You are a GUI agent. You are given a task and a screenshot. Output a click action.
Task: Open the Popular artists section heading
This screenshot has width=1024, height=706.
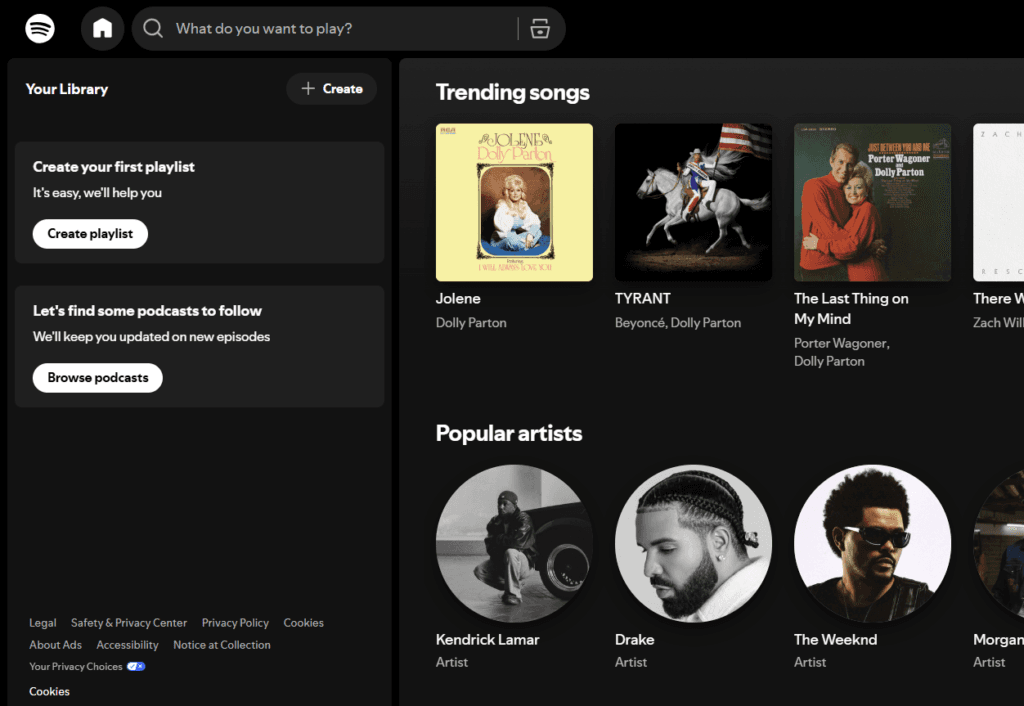click(509, 433)
